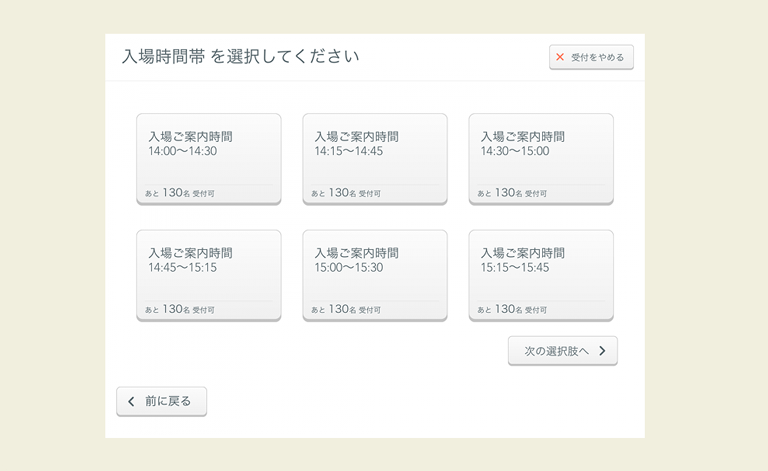The height and width of the screenshot is (471, 768).
Task: Go to next options with 次の選択肢へ
Action: pos(563,351)
